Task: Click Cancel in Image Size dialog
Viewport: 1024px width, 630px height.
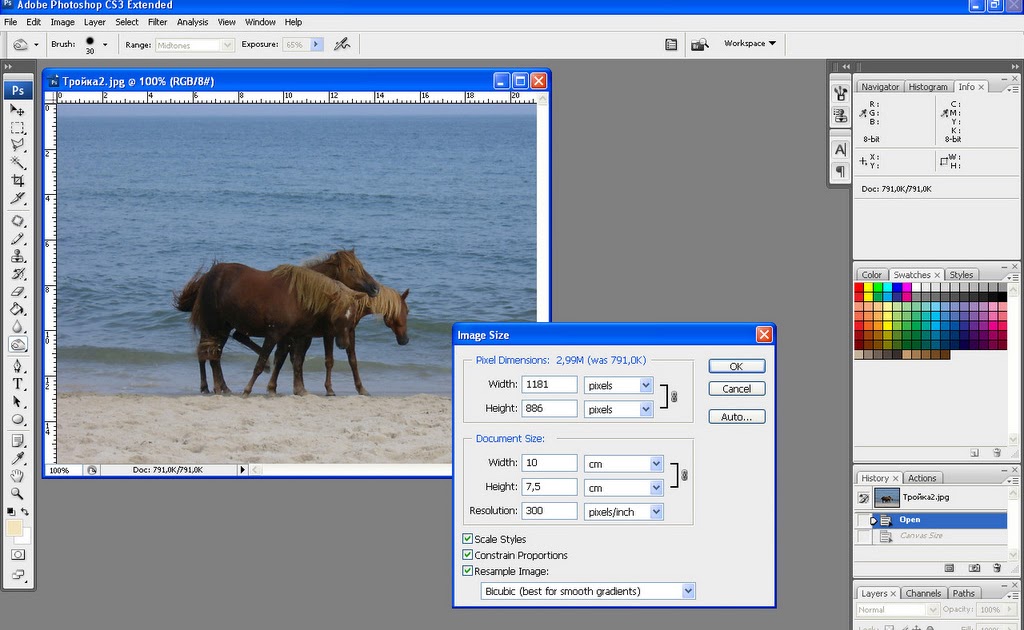Action: tap(737, 388)
